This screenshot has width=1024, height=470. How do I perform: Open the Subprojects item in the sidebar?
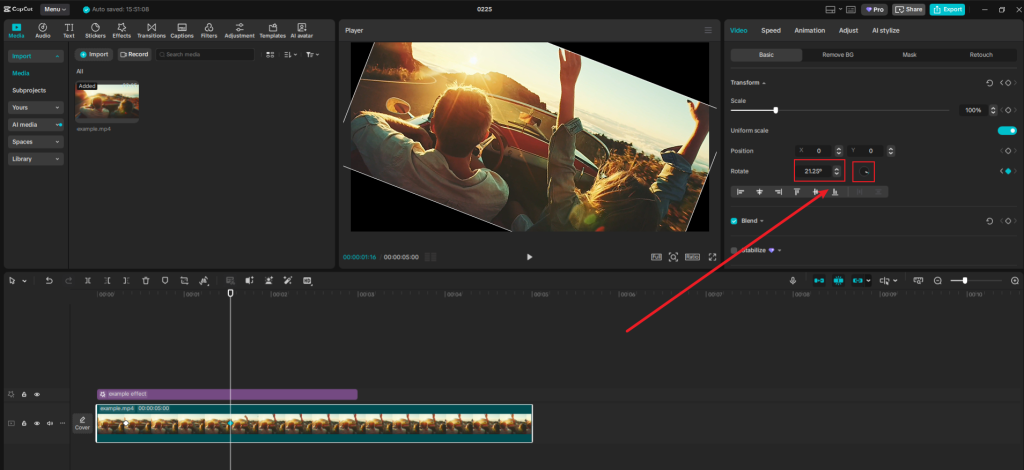click(x=29, y=90)
